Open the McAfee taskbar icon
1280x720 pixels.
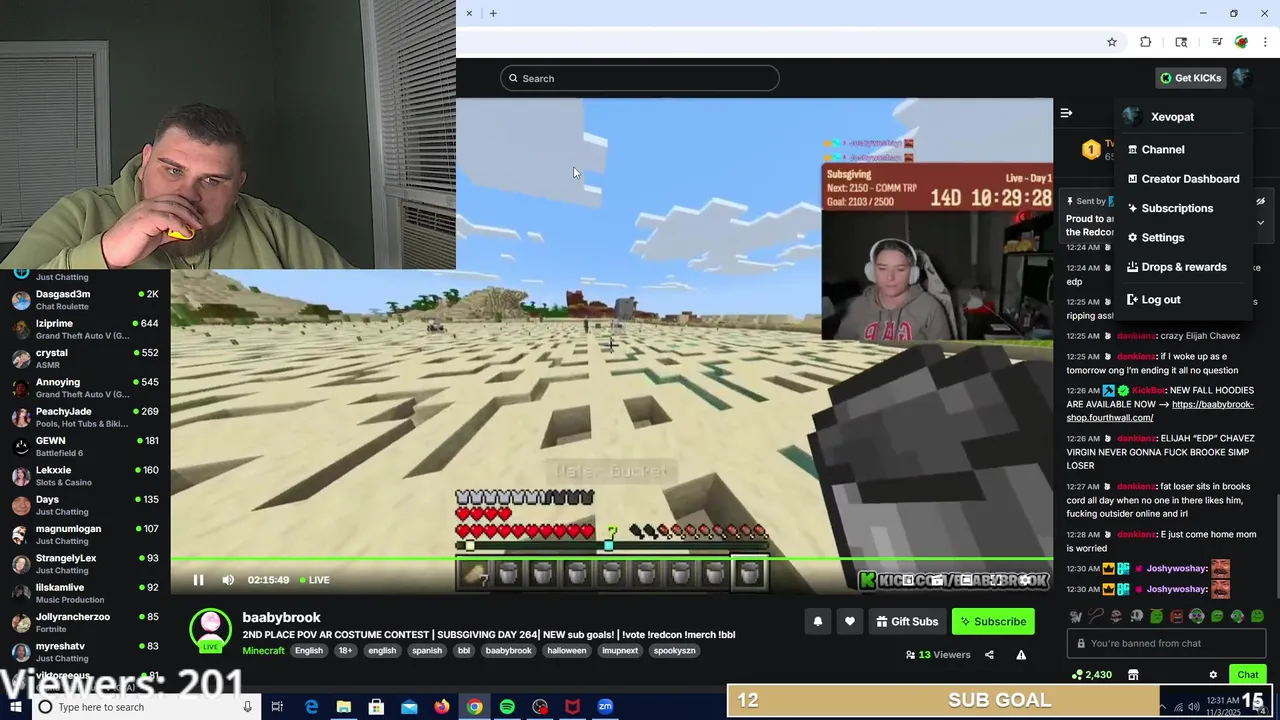pyautogui.click(x=572, y=707)
